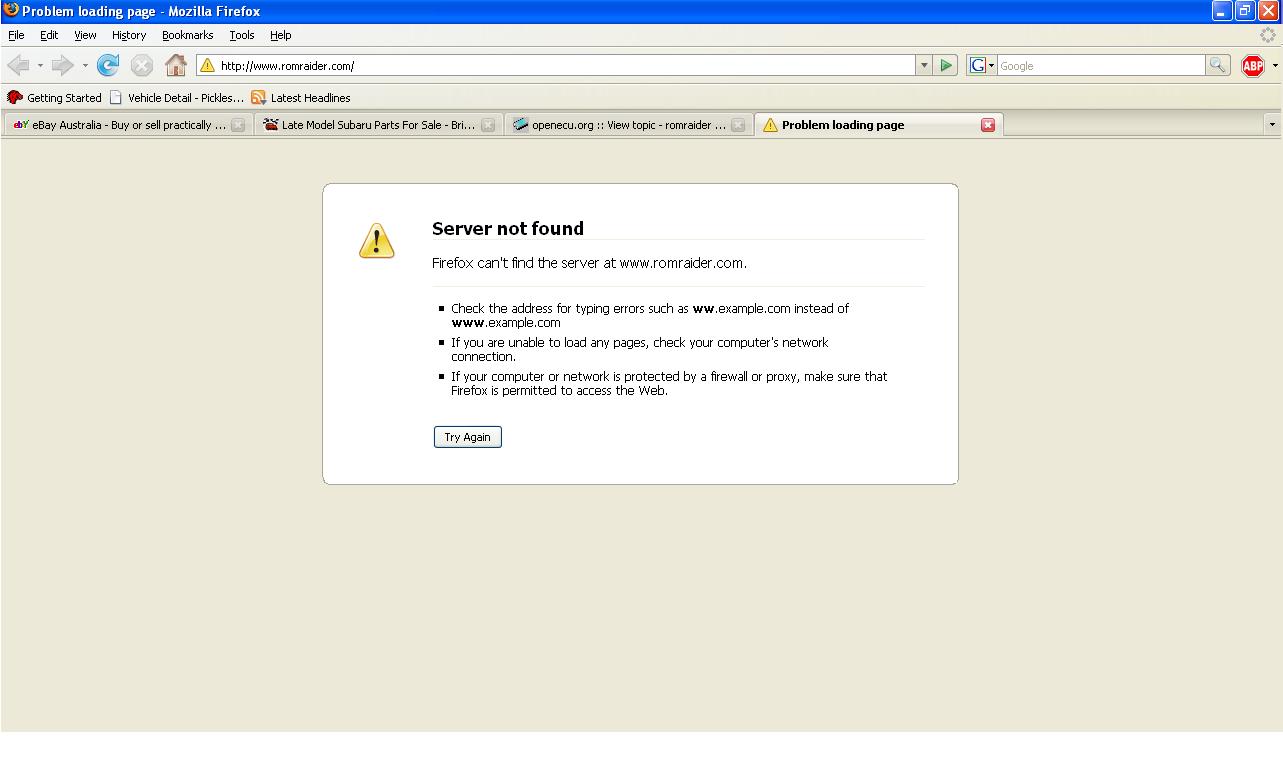Open the Help menu

pos(281,35)
